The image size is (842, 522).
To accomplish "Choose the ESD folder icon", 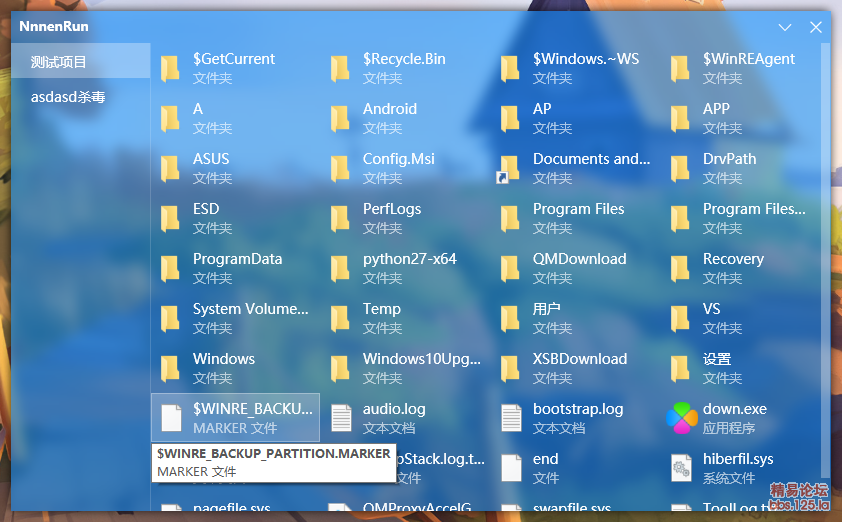I will click(170, 219).
